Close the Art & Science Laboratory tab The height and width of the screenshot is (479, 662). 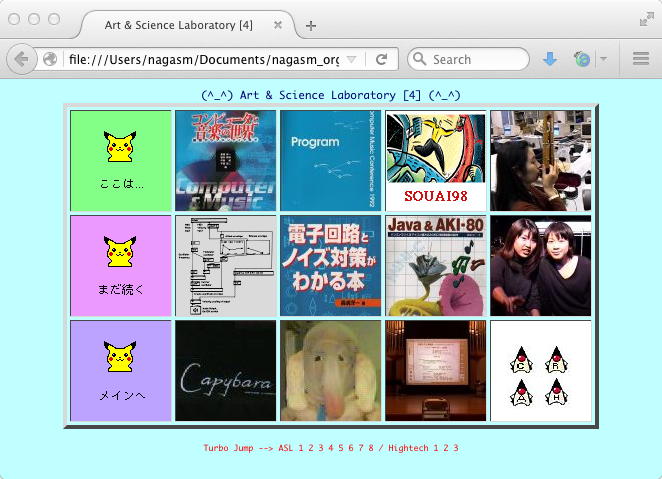[278, 25]
